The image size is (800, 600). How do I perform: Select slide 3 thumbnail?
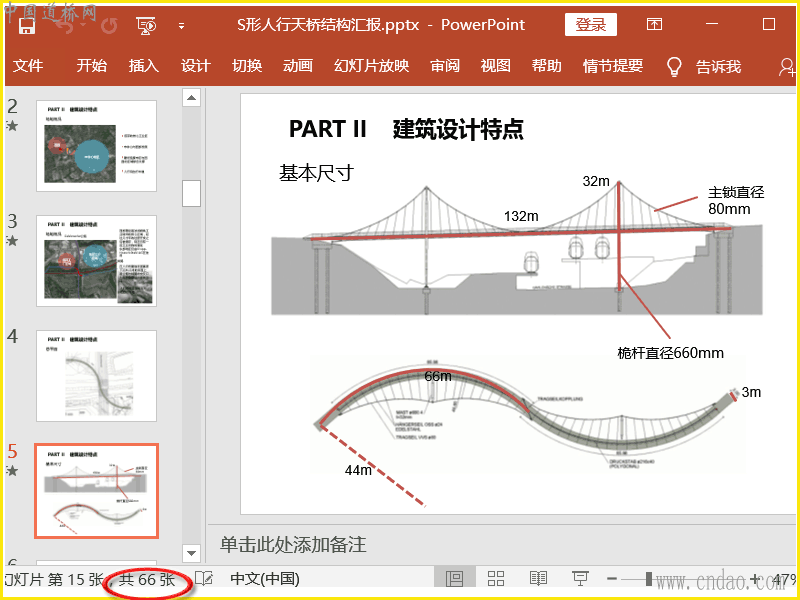click(96, 261)
